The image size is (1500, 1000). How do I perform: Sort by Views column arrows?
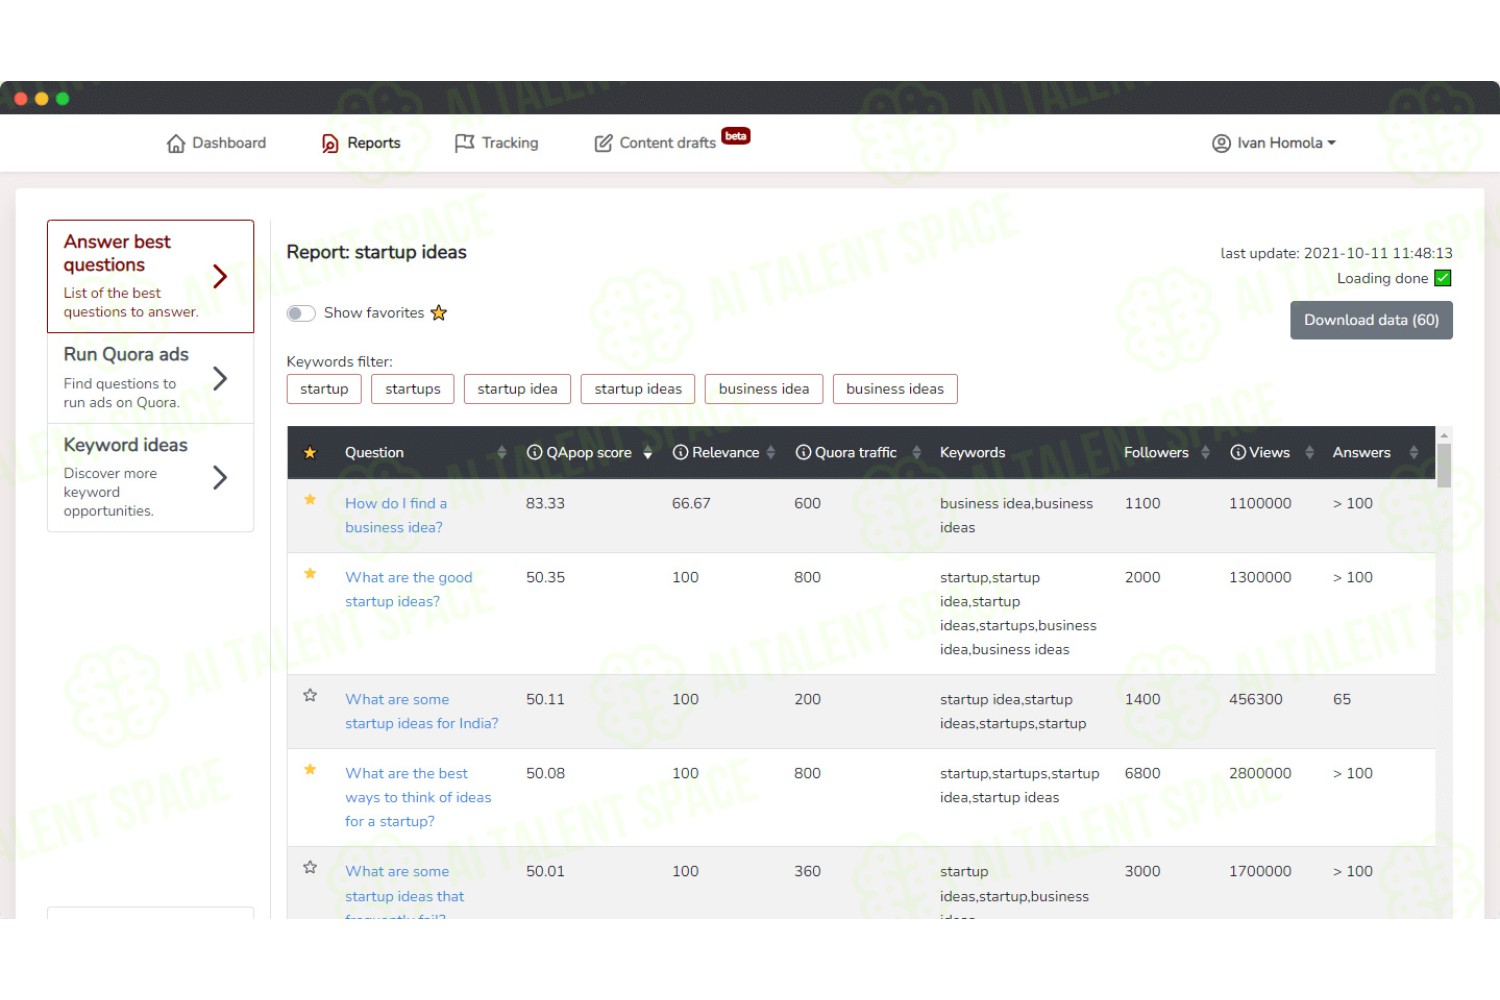click(x=1309, y=453)
